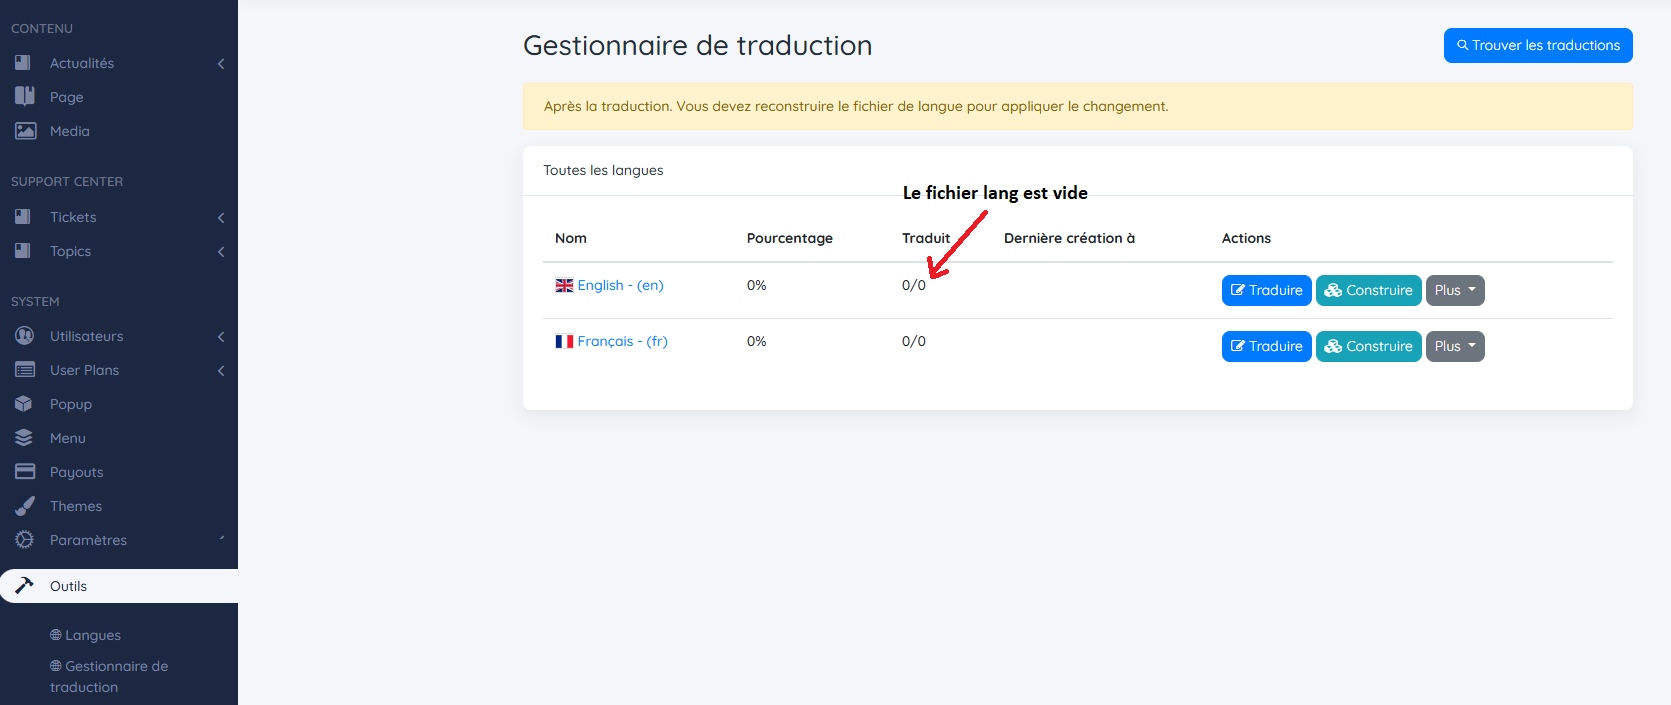Expand the Tickets submenu chevron
Image resolution: width=1671 pixels, height=705 pixels.
click(221, 218)
